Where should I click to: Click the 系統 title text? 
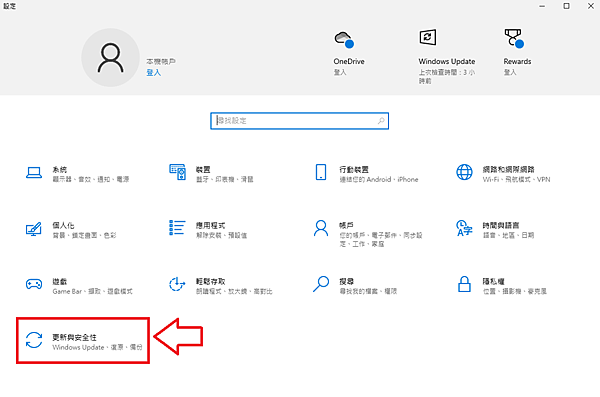(60, 170)
